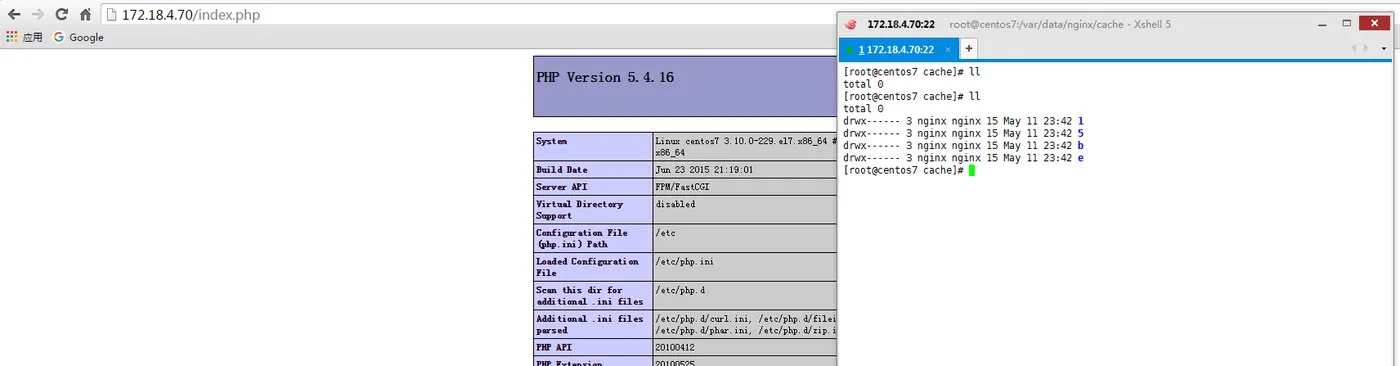The width and height of the screenshot is (1400, 366).
Task: Click the Xshell red app icon in title bar
Action: pyautogui.click(x=850, y=24)
